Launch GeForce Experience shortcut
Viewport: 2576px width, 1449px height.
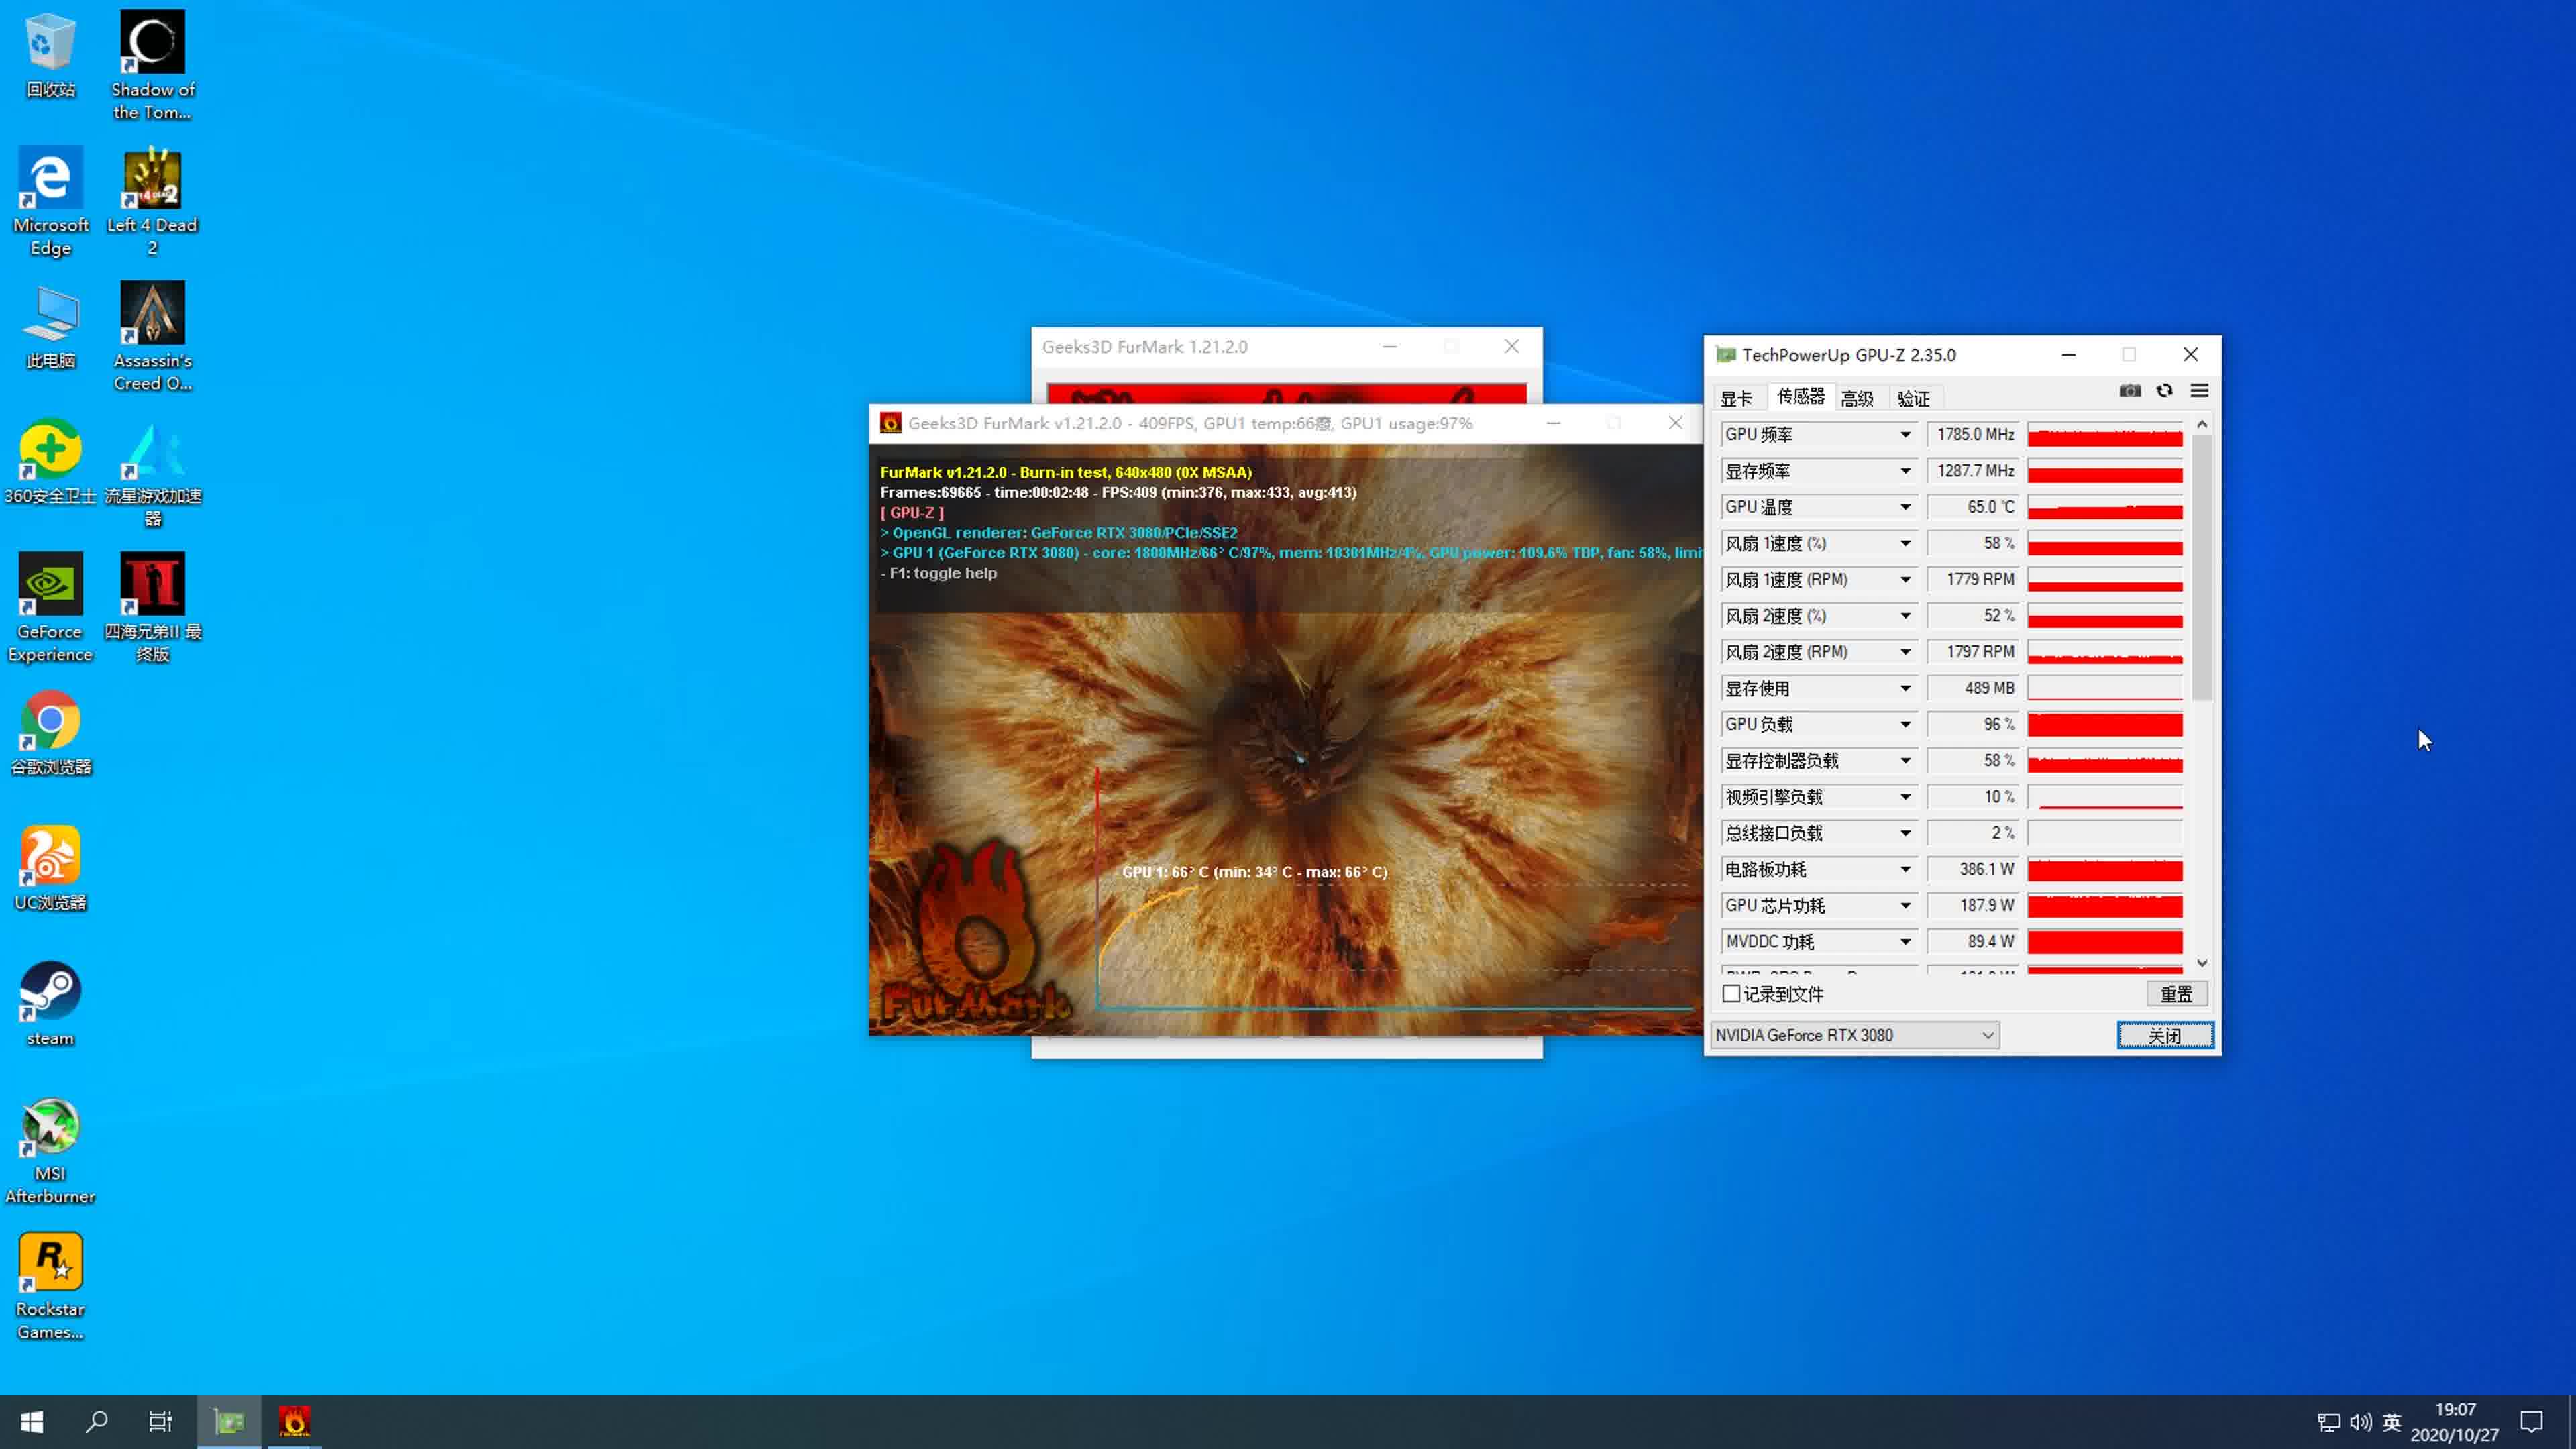point(50,608)
